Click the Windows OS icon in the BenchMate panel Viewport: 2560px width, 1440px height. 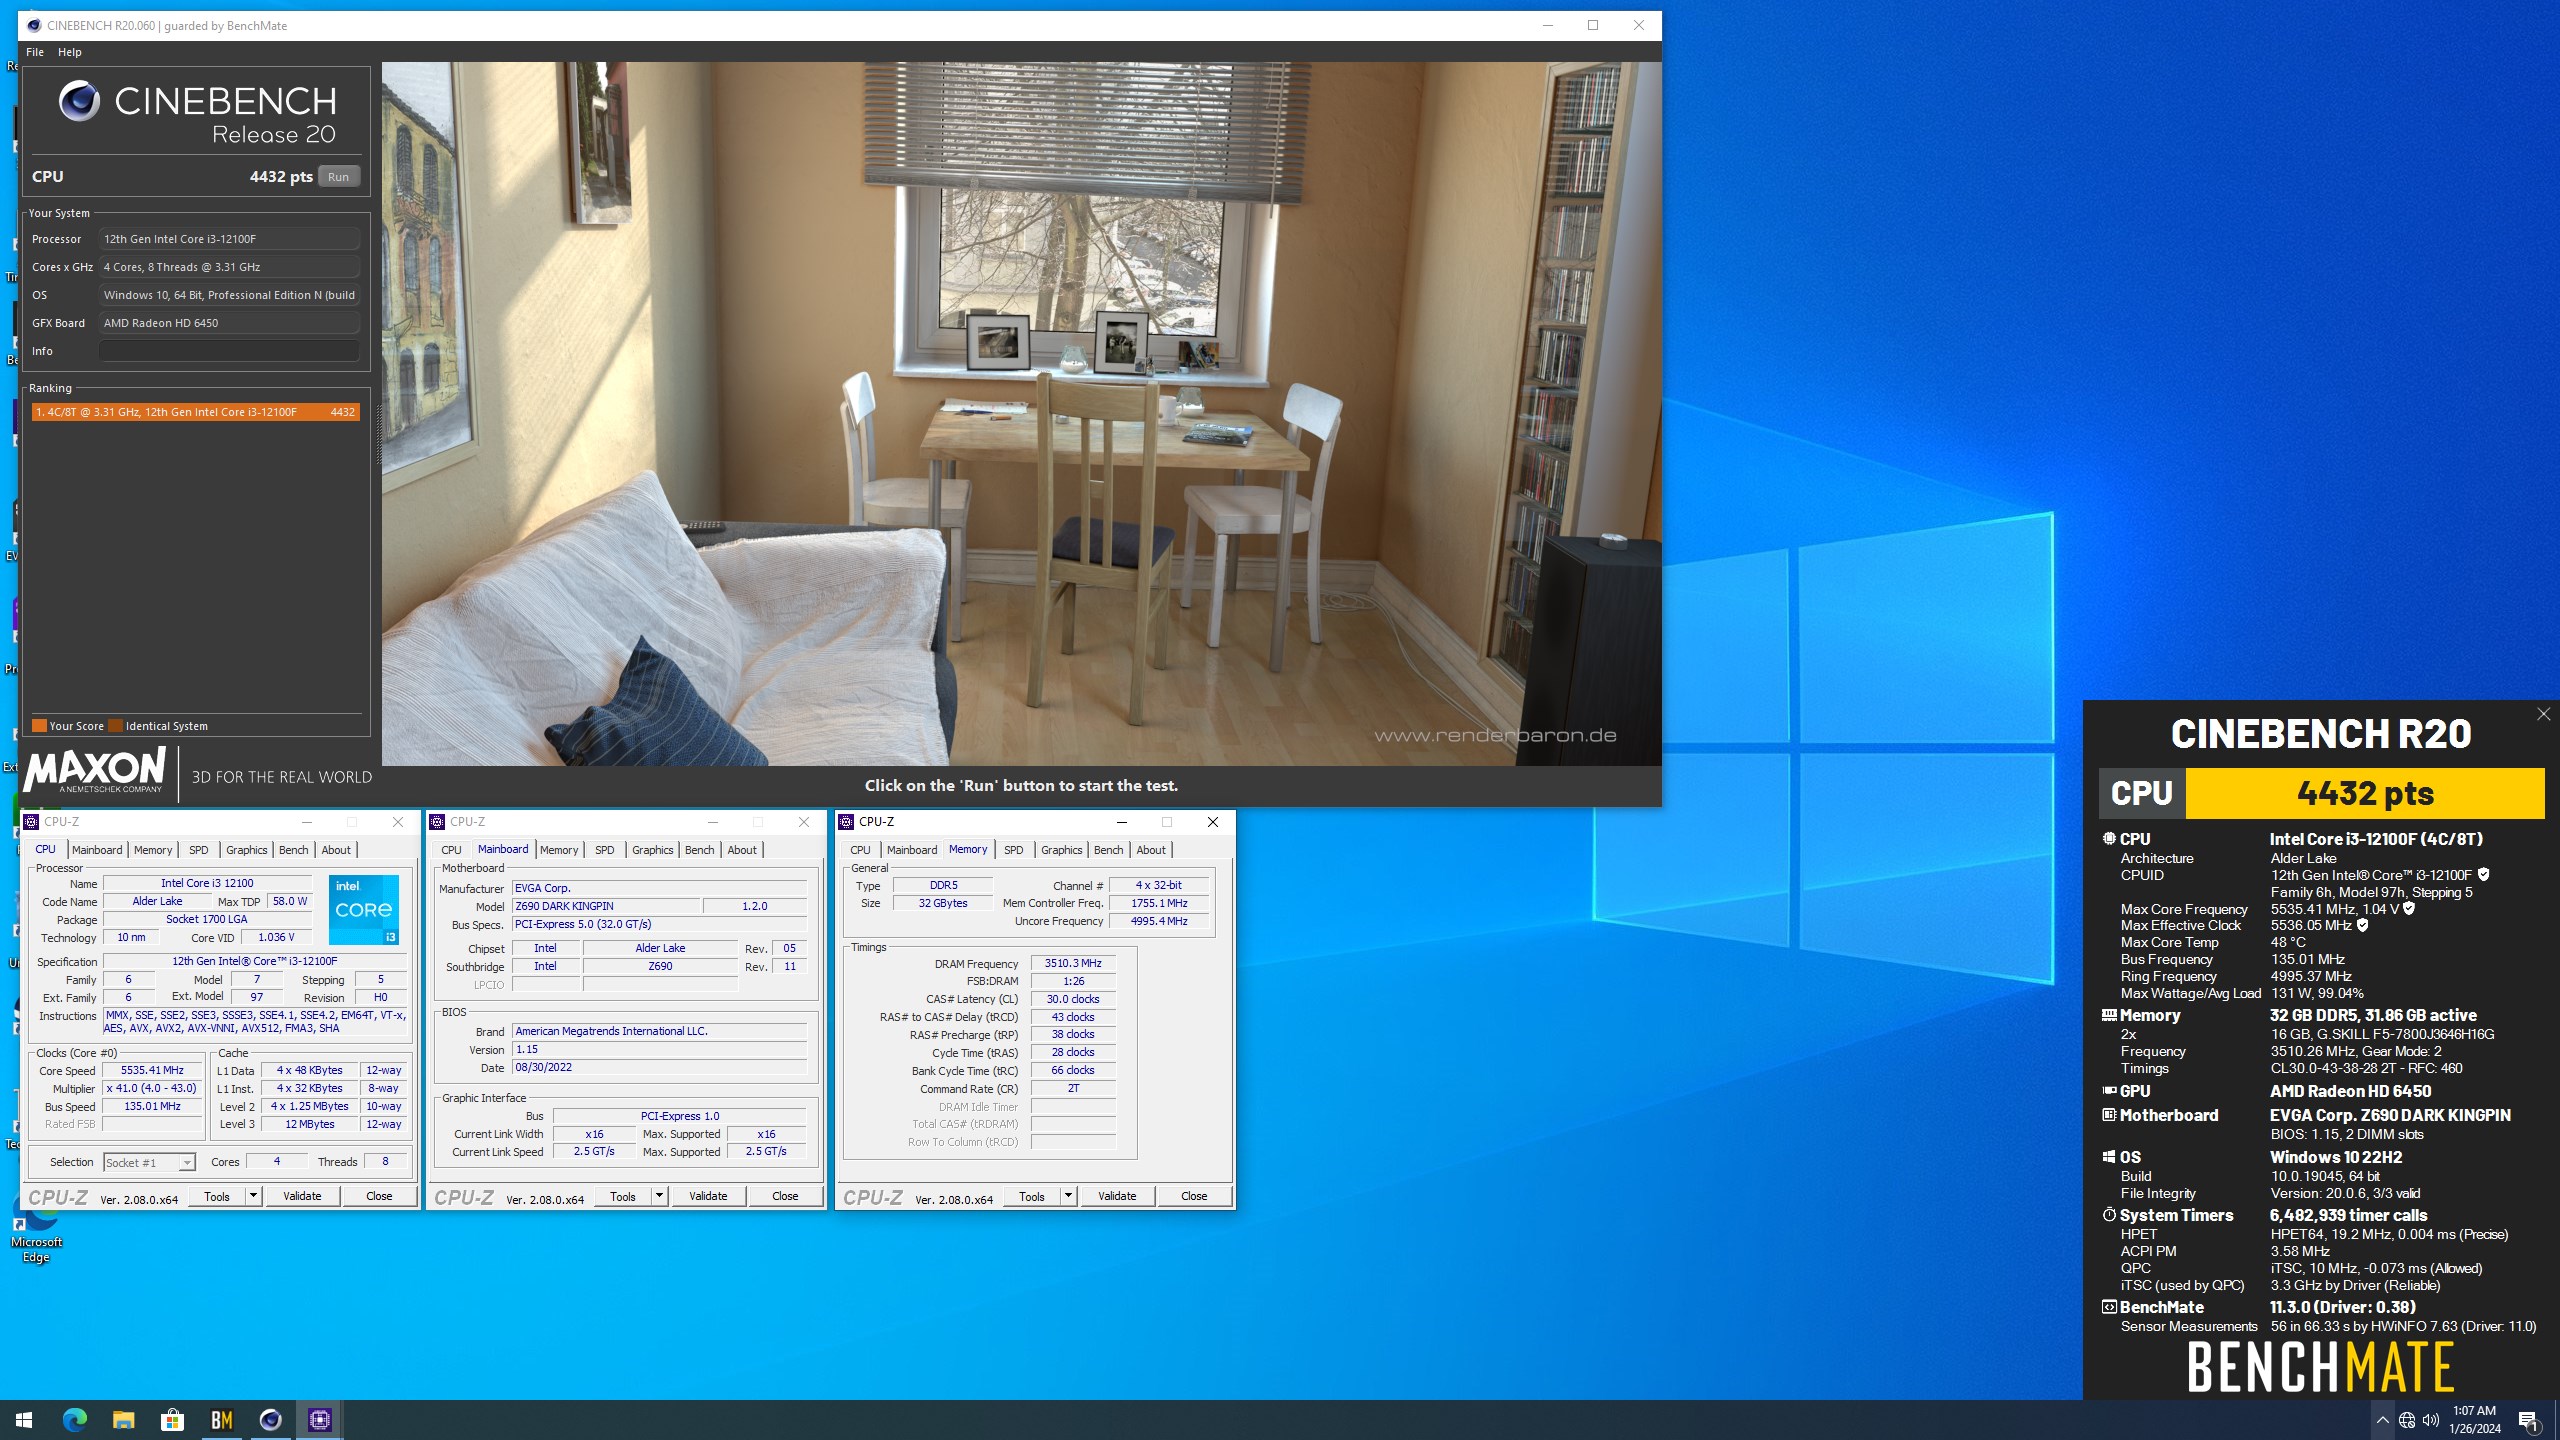(x=2109, y=1157)
